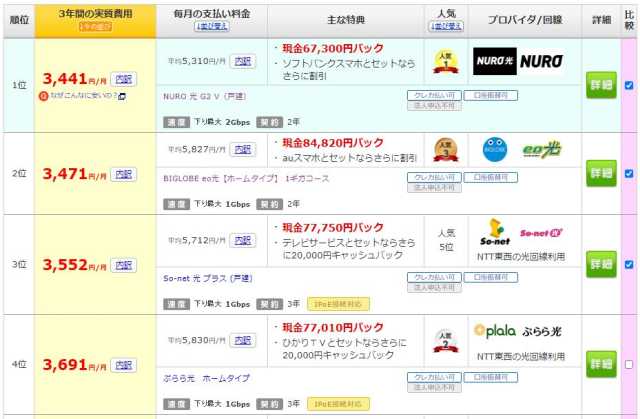Uncheck the compare checkbox for rank 2 BIGLOBE
Screen dimensions: 640x419
point(629,173)
